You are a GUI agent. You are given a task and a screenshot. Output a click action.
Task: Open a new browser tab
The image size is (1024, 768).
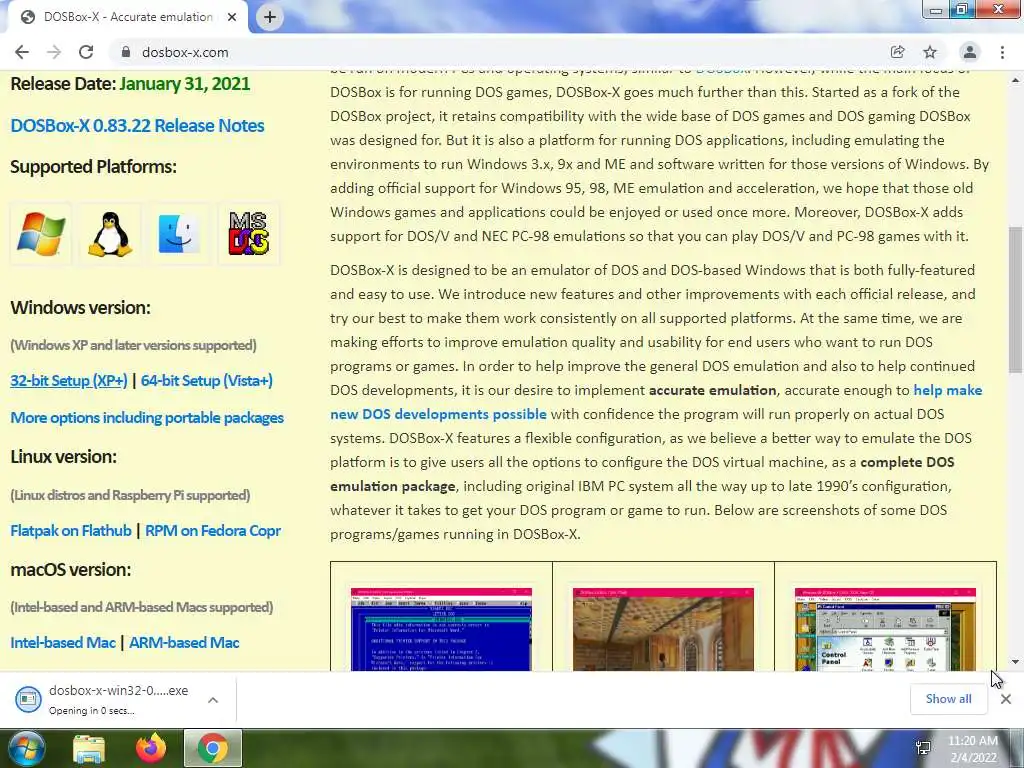click(x=270, y=17)
